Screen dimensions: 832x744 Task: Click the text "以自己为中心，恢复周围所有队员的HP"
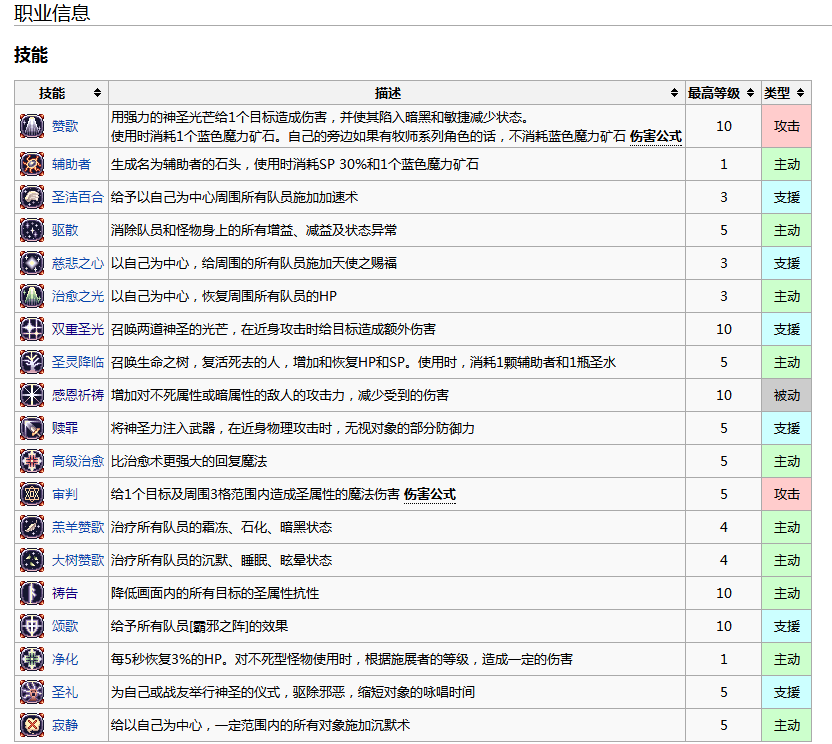224,296
